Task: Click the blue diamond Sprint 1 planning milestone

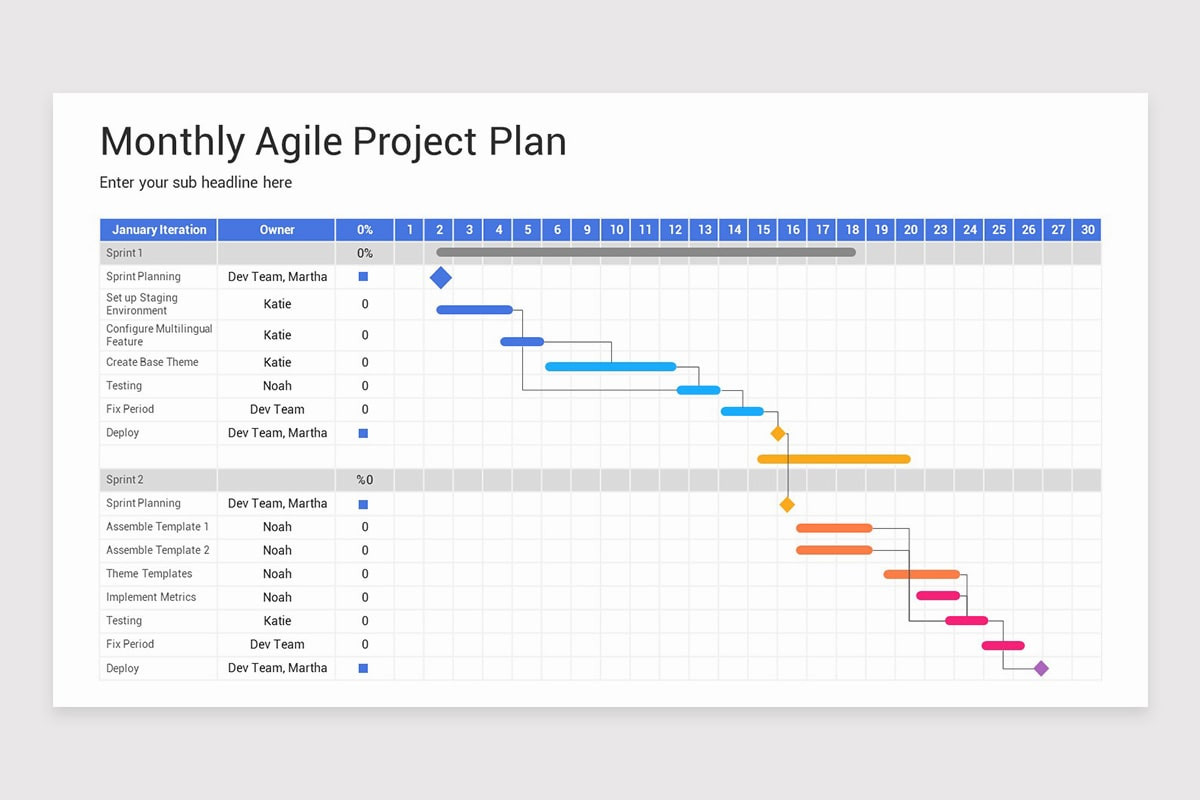Action: [x=441, y=278]
